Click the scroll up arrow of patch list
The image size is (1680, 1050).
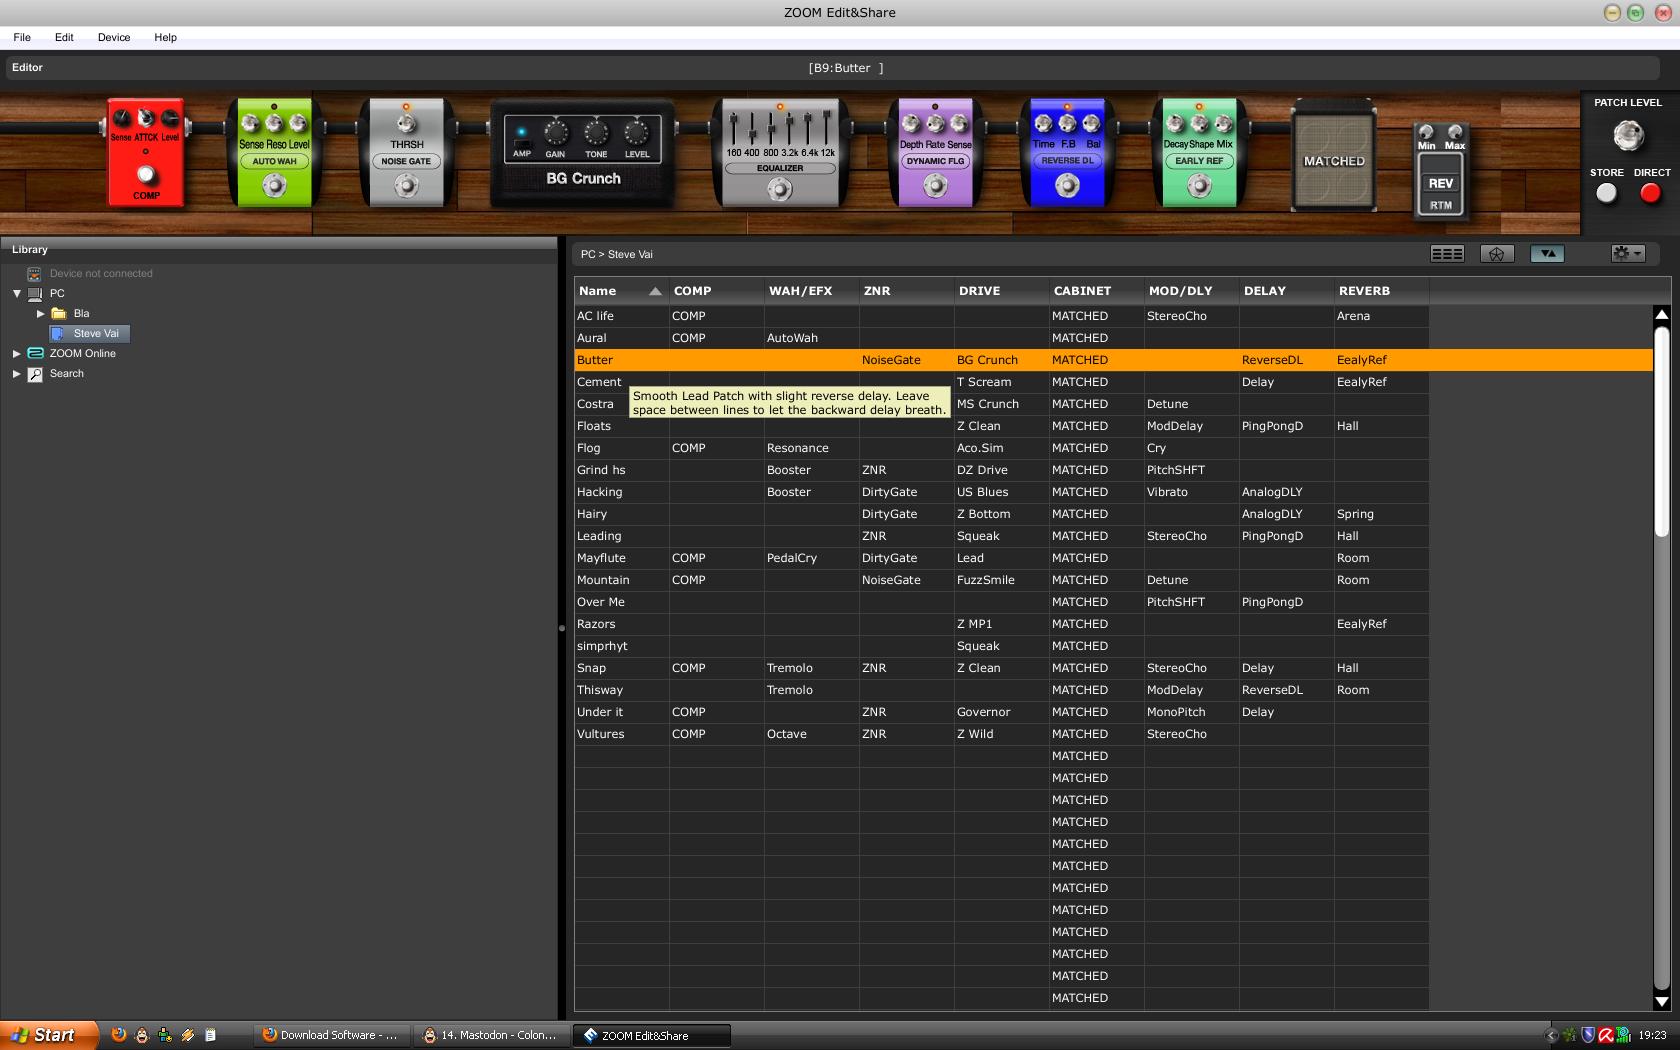[x=1662, y=314]
